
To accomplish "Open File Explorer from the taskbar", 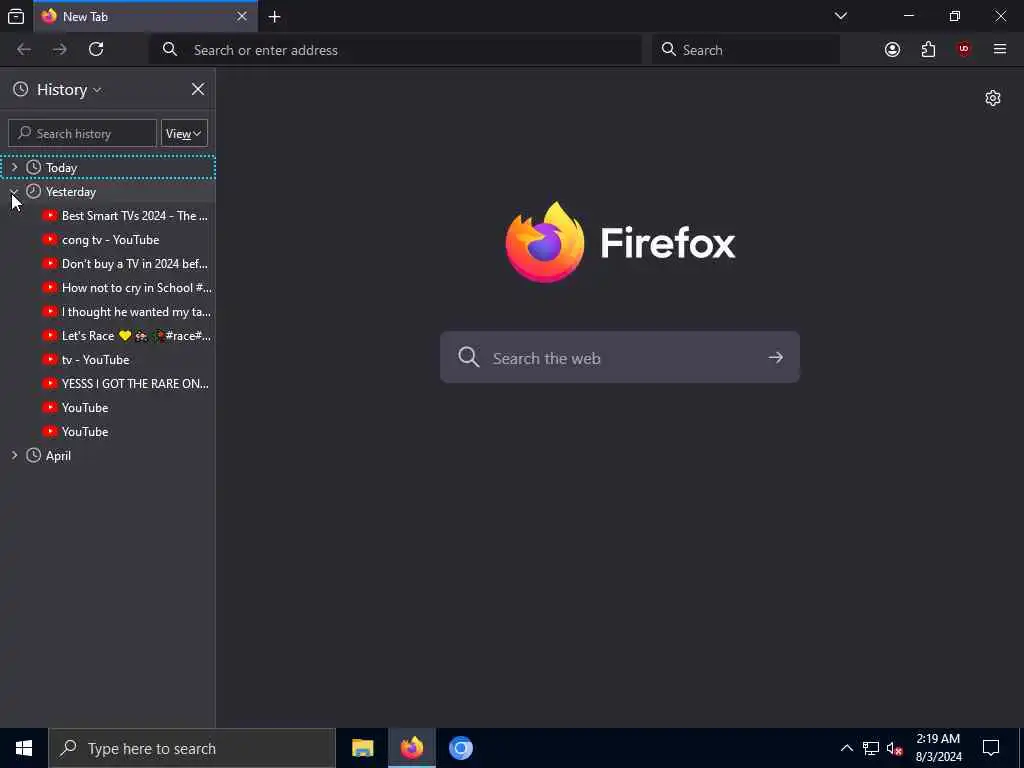I will pyautogui.click(x=362, y=748).
